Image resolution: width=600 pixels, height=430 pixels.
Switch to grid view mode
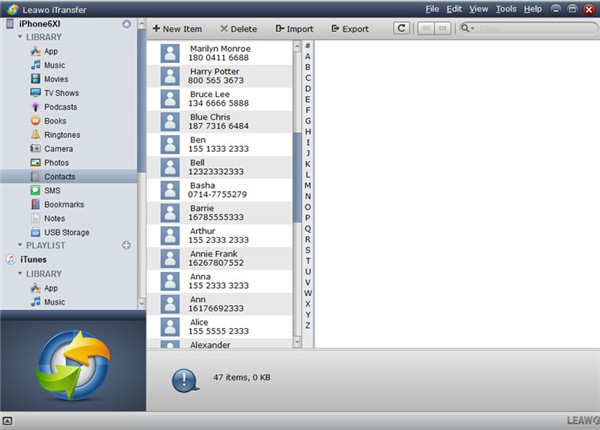coord(442,28)
